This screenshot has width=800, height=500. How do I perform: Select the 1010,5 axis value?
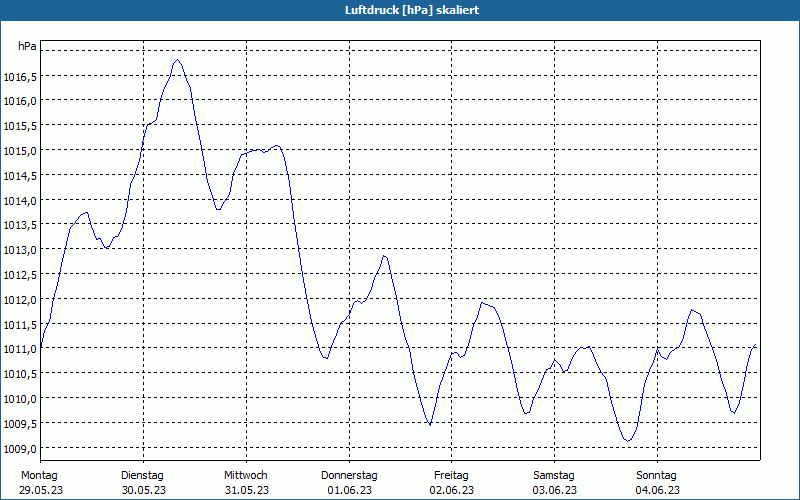(x=20, y=374)
